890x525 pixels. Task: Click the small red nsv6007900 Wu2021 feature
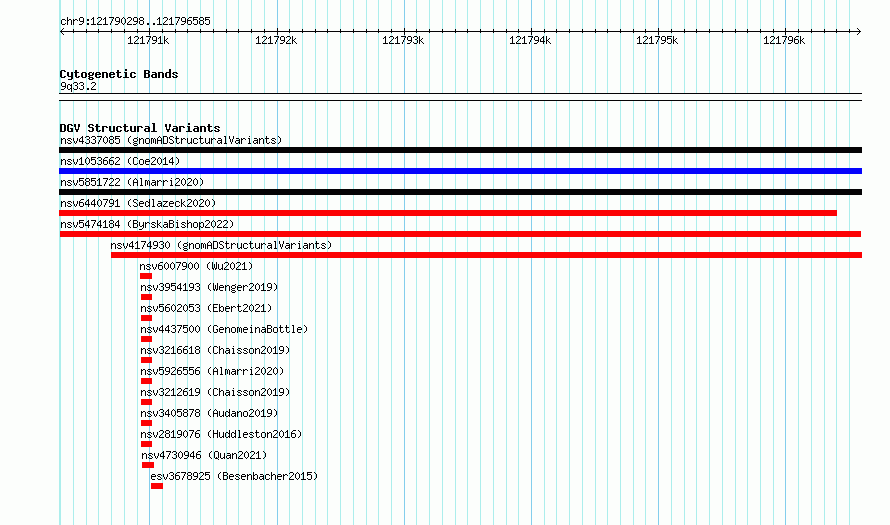point(146,276)
